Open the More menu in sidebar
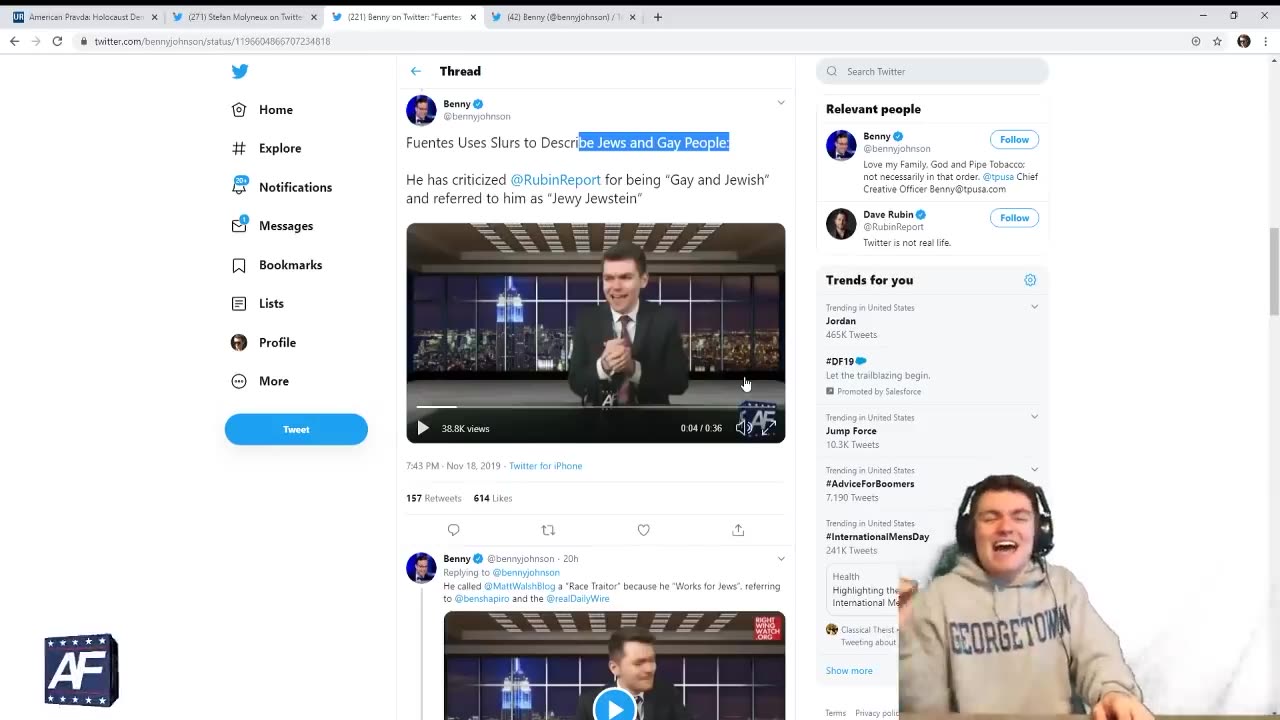 (x=260, y=381)
